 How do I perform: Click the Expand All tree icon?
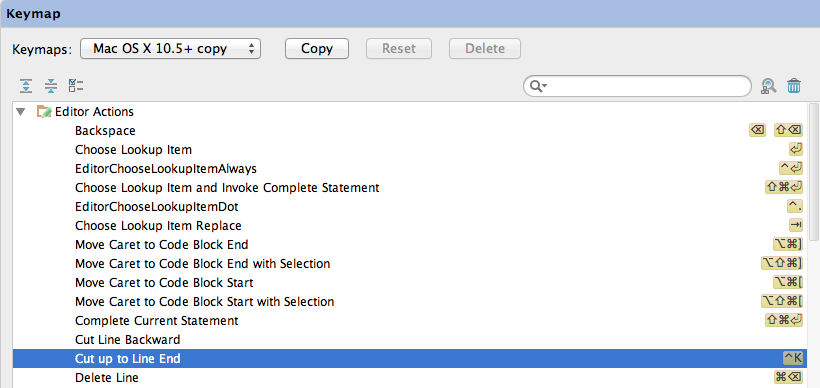[26, 86]
